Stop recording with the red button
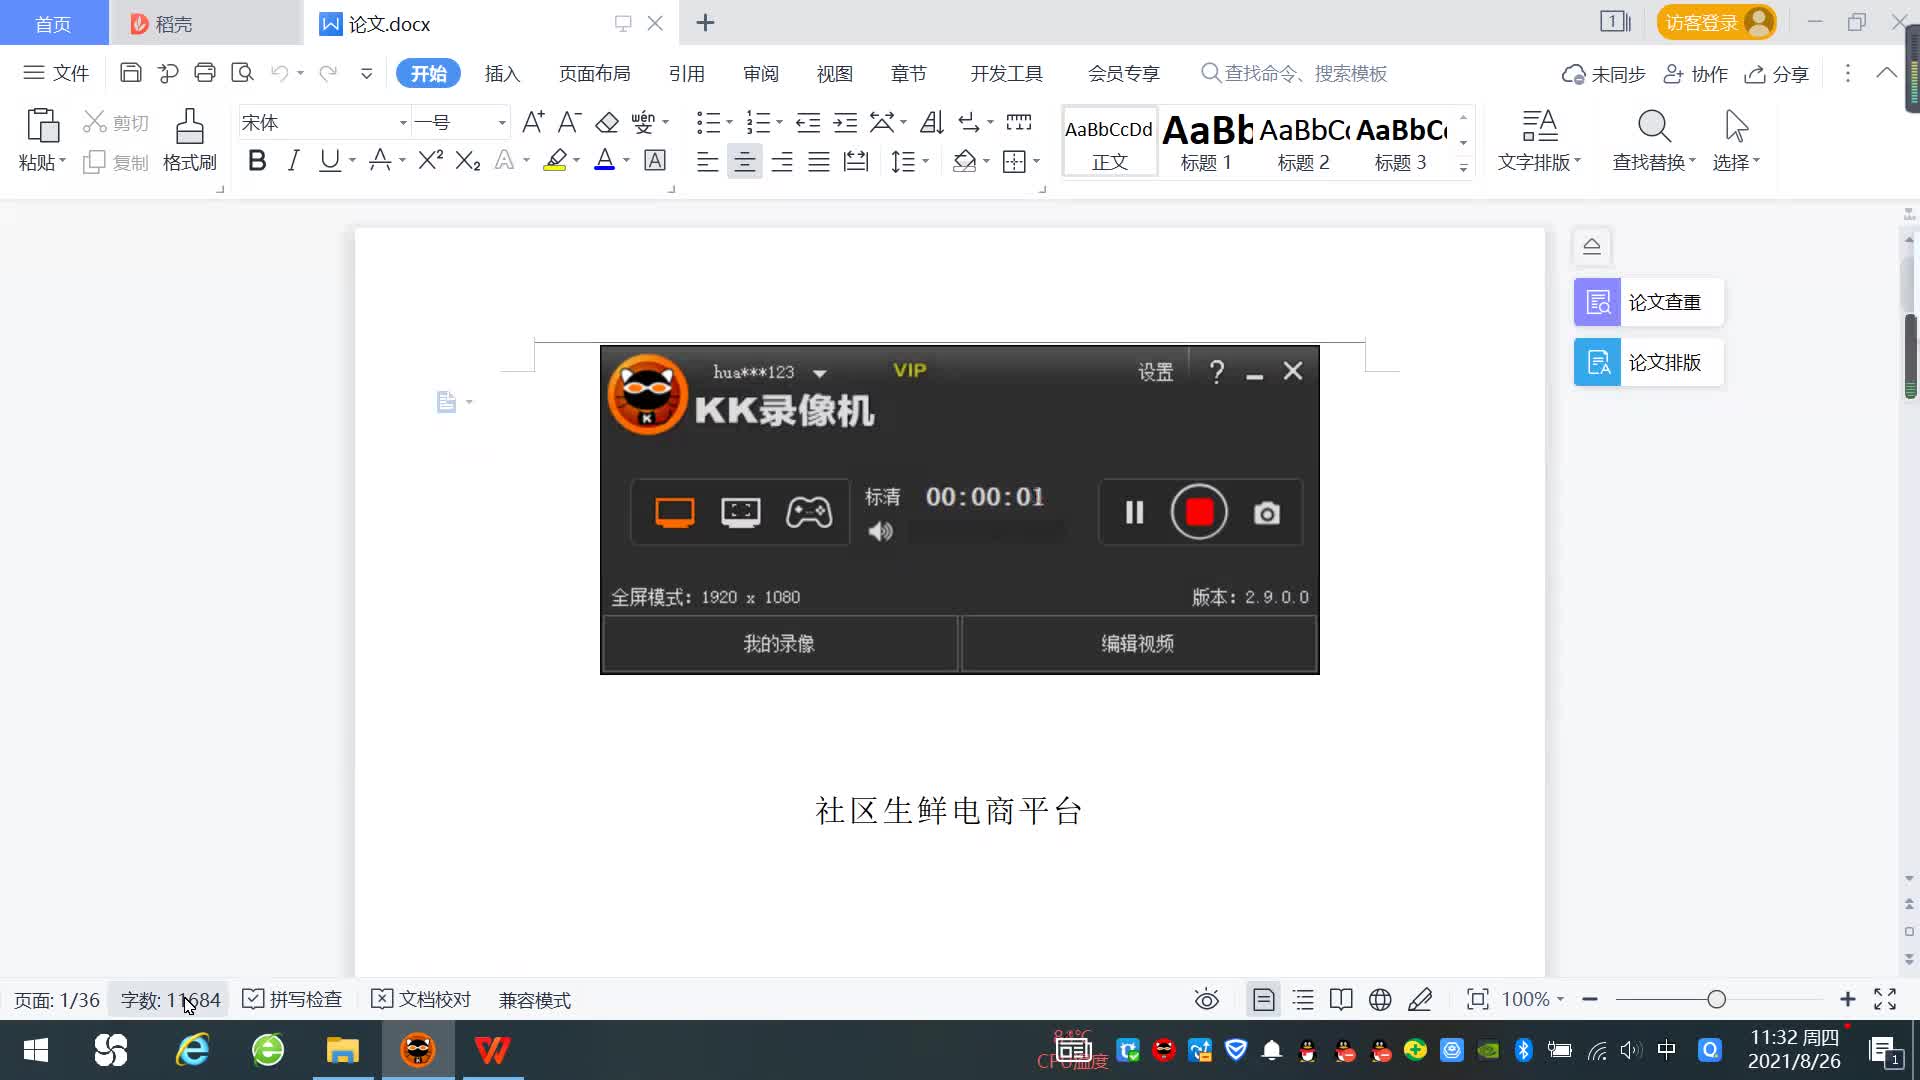1920x1080 pixels. click(1199, 512)
